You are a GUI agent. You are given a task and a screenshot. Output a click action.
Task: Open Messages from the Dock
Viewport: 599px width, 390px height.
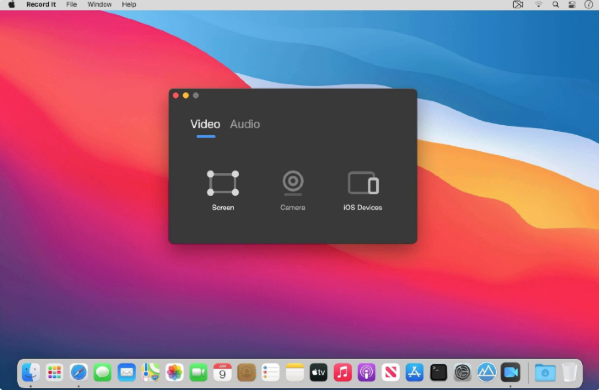click(x=102, y=372)
